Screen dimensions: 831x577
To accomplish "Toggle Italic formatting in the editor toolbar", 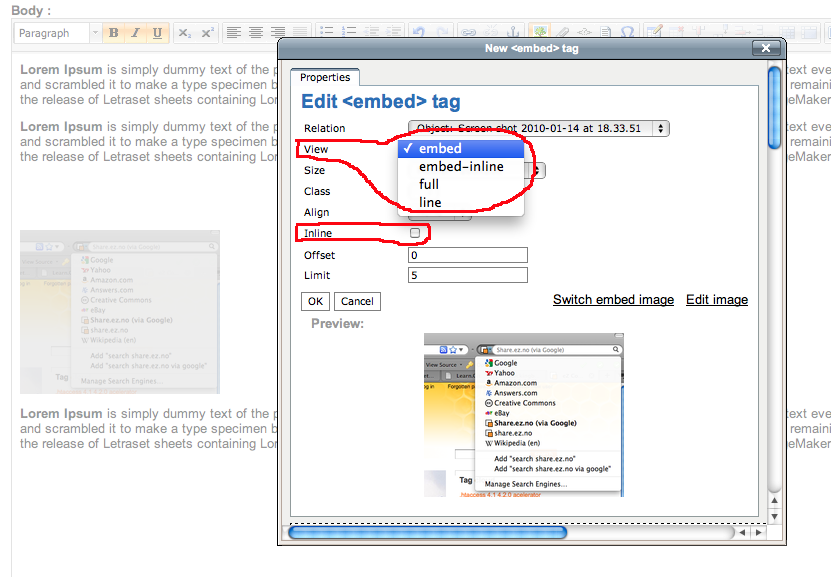I will coord(135,33).
